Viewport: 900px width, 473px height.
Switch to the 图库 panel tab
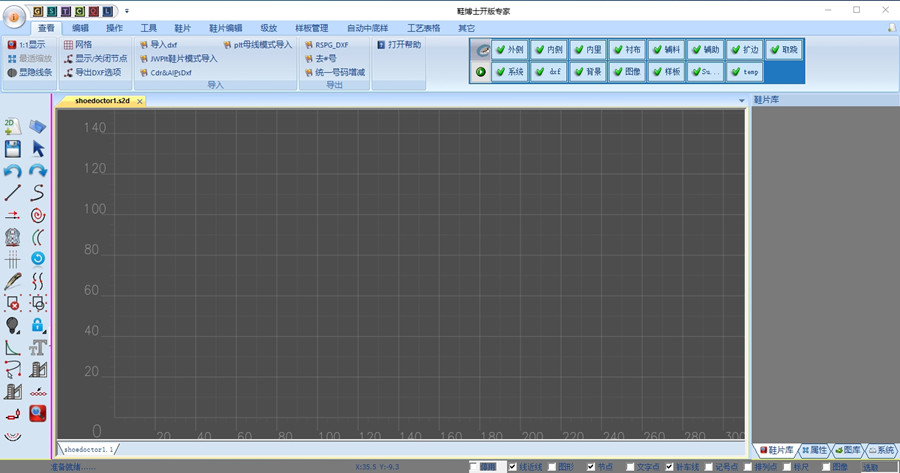click(x=848, y=450)
